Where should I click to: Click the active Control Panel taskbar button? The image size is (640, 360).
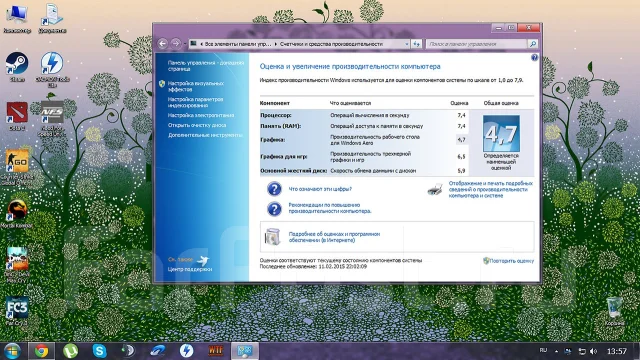245,351
